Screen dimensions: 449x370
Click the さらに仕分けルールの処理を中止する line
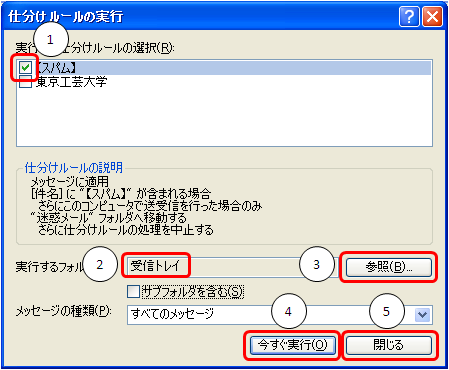pos(125,230)
